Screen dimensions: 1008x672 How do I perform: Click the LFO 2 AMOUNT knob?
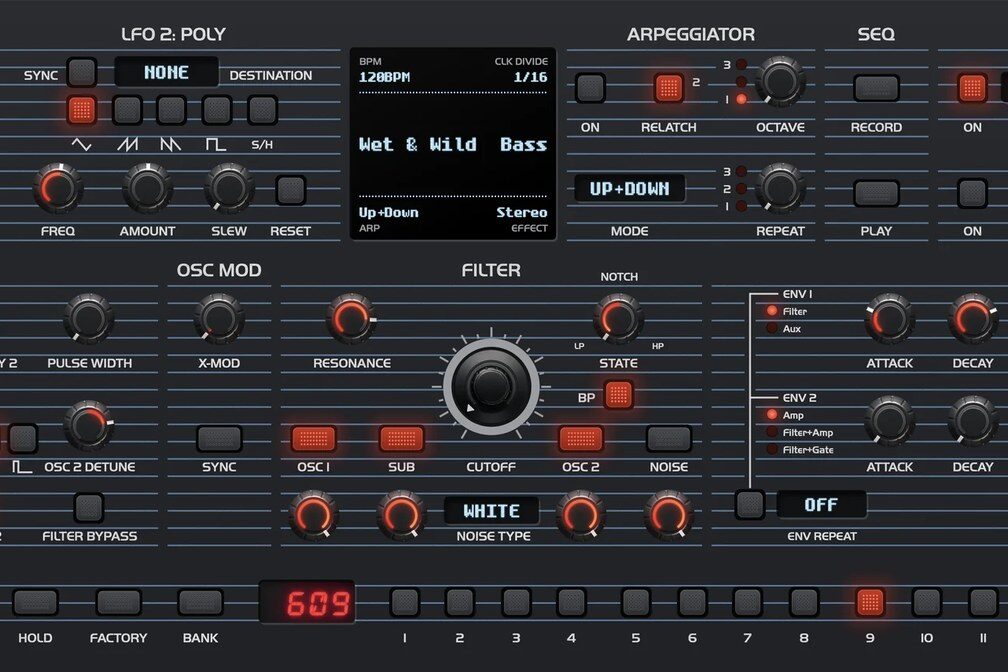tap(147, 188)
